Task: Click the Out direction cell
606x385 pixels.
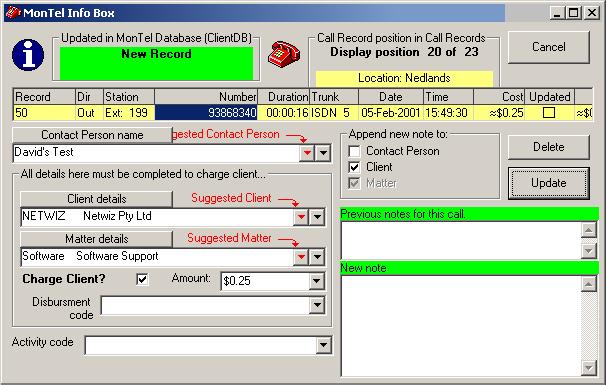Action: coord(89,113)
